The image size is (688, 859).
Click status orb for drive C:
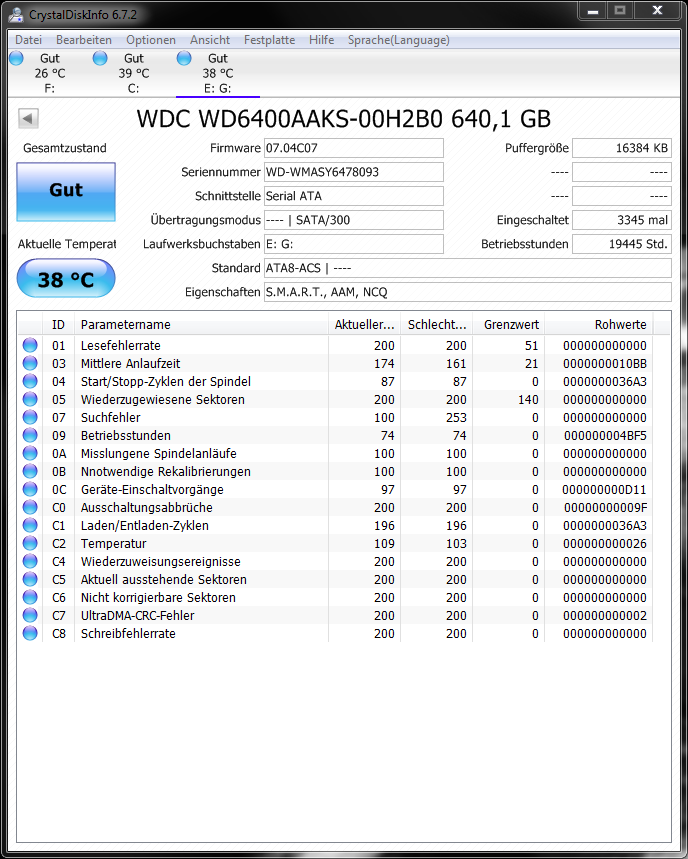click(x=100, y=58)
